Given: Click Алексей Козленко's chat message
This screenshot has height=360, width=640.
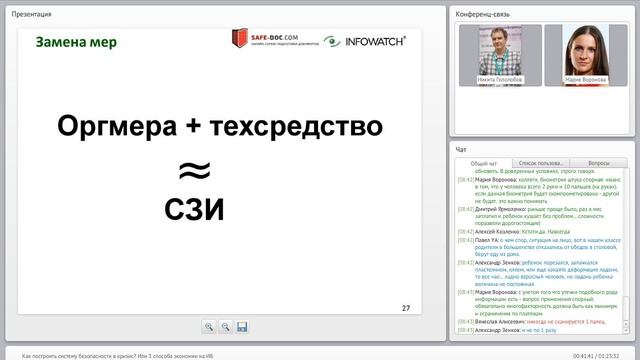Looking at the screenshot, I should click(514, 232).
